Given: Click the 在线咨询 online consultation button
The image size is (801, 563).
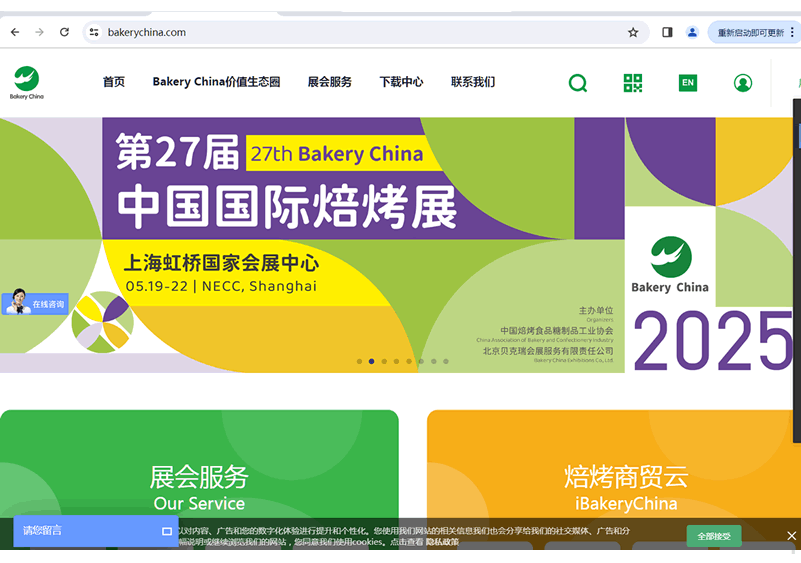Looking at the screenshot, I should [35, 303].
